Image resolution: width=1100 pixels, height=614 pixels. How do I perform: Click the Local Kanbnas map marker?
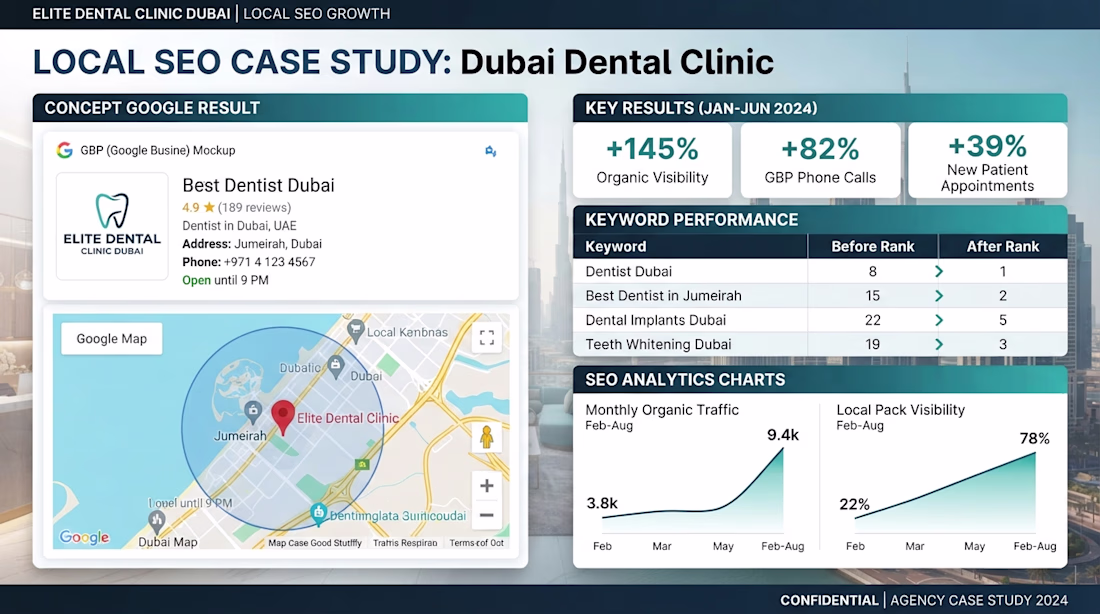coord(356,331)
